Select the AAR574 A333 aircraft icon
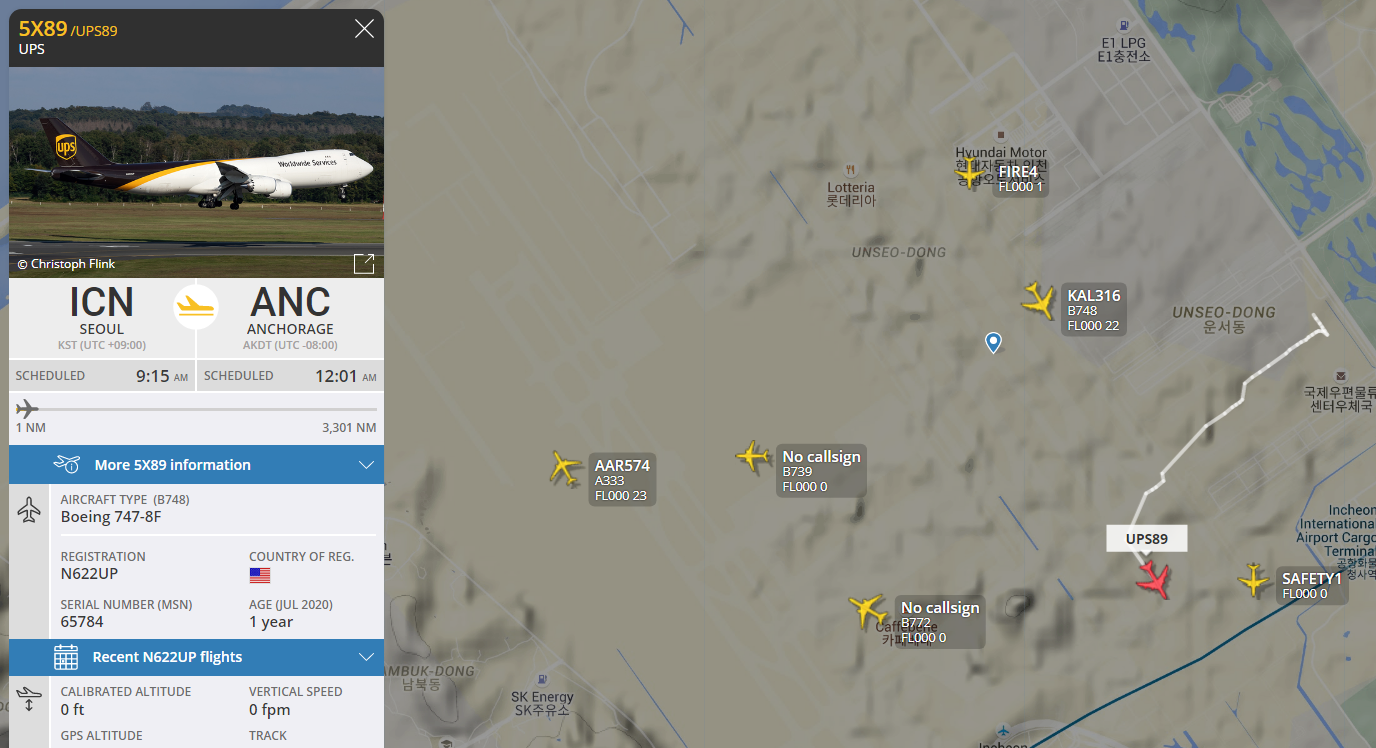 point(566,468)
